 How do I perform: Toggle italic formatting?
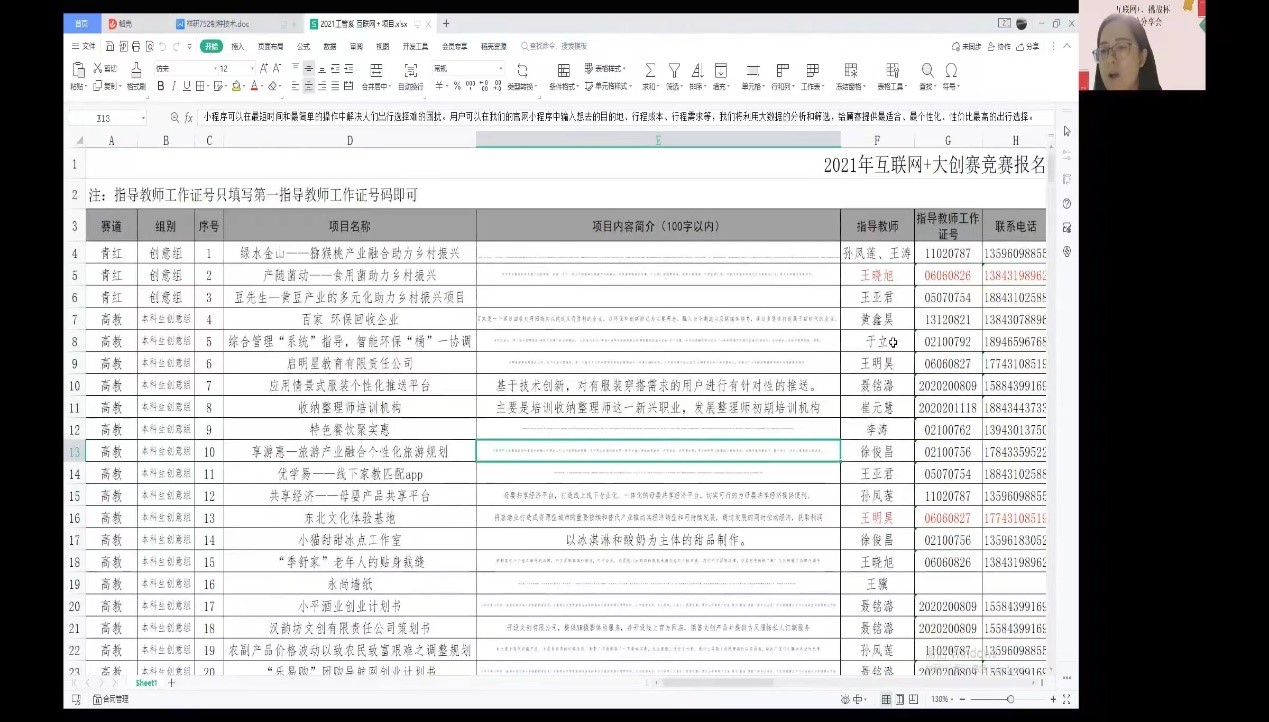[x=173, y=87]
